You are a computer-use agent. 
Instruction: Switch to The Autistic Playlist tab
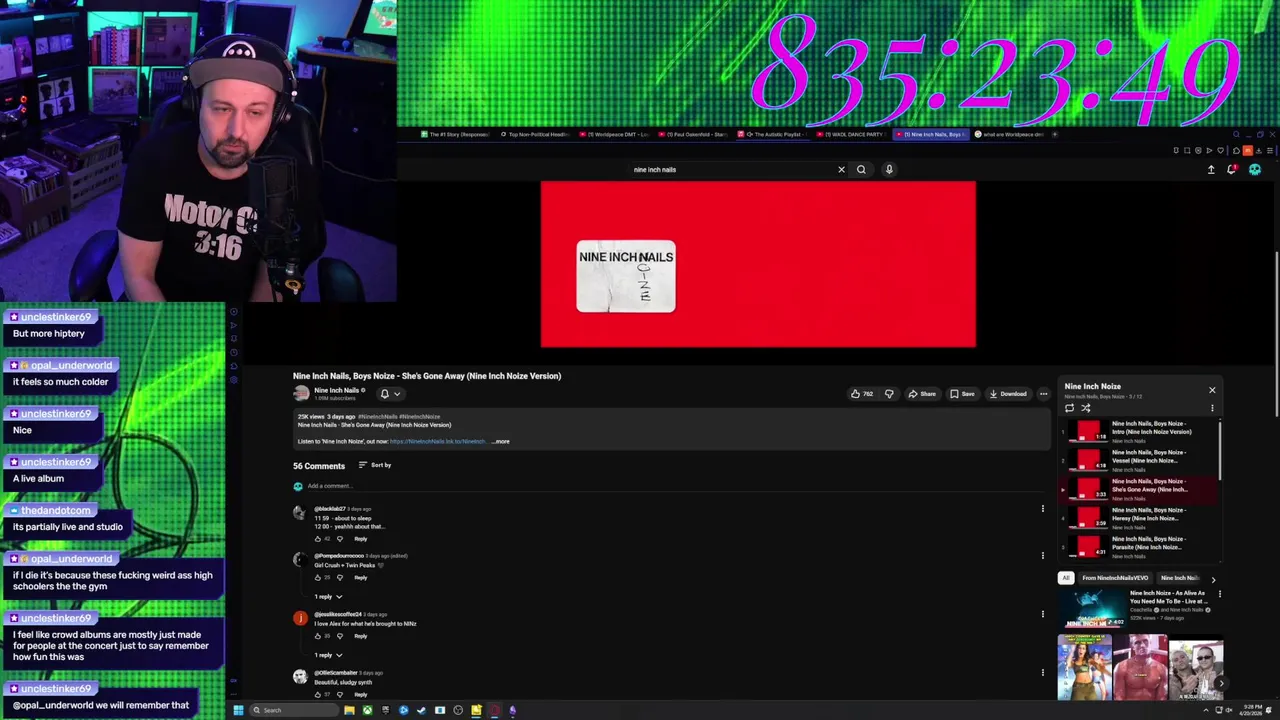[x=775, y=134]
